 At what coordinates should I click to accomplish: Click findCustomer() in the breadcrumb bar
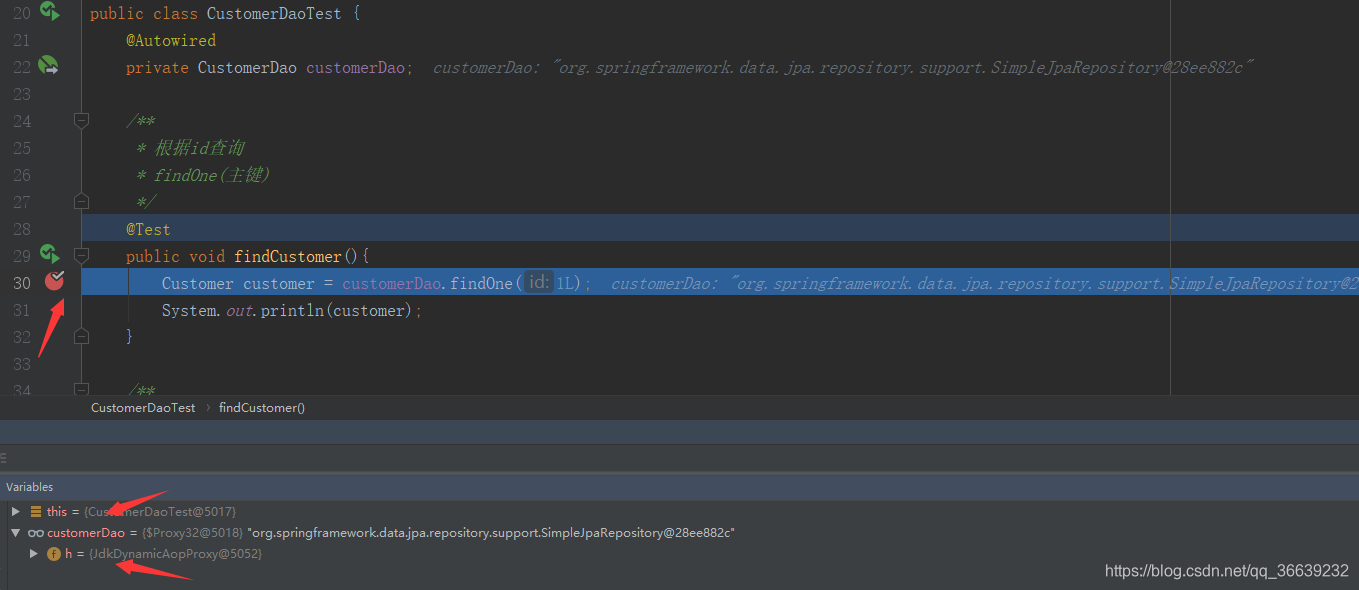261,407
